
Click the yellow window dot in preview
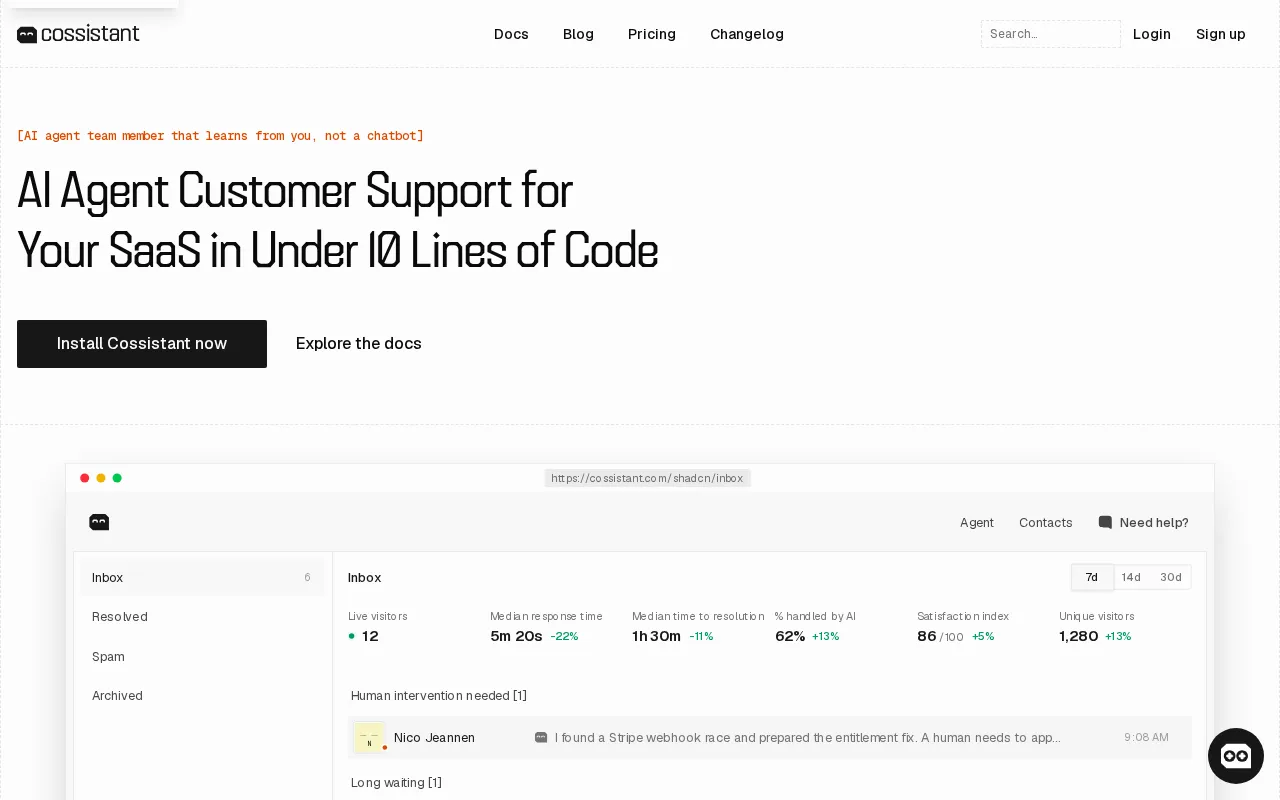101,478
